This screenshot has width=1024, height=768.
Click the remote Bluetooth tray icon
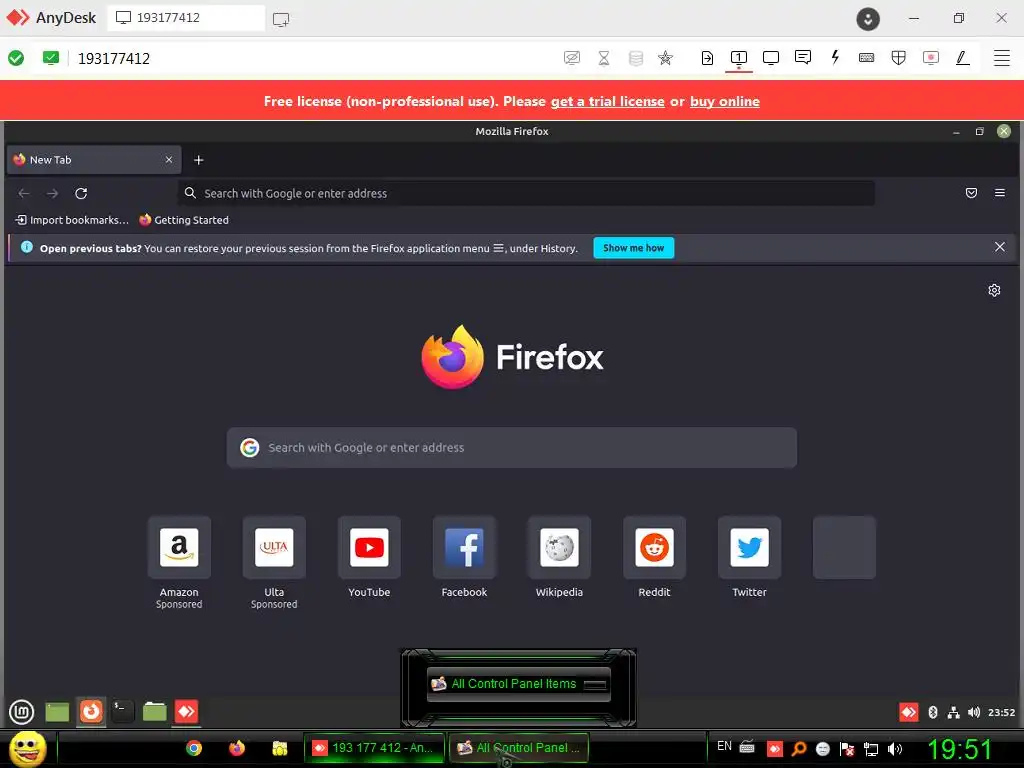(933, 712)
